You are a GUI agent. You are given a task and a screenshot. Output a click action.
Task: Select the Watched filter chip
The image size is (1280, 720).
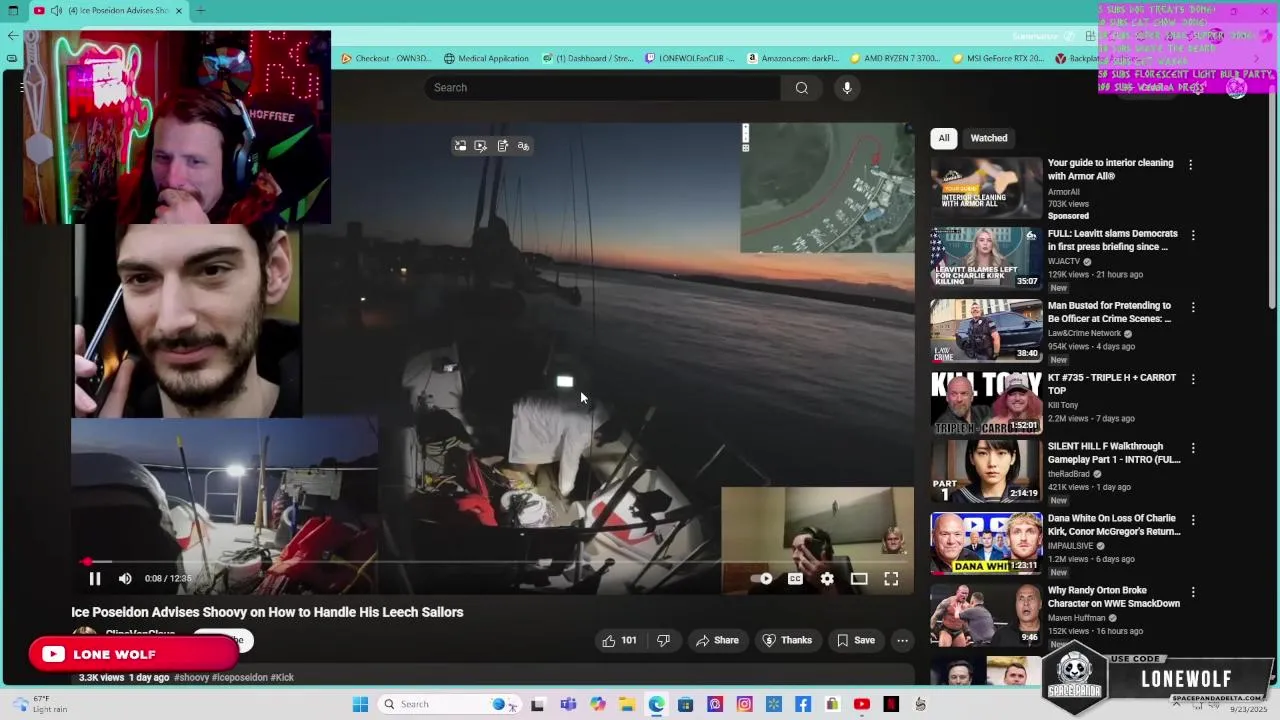pyautogui.click(x=989, y=138)
